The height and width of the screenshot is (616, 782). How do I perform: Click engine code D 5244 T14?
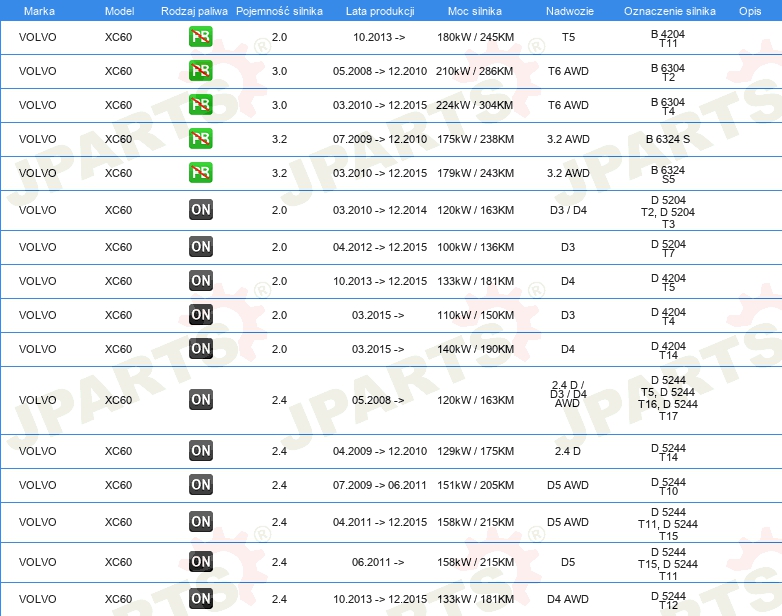(668, 452)
